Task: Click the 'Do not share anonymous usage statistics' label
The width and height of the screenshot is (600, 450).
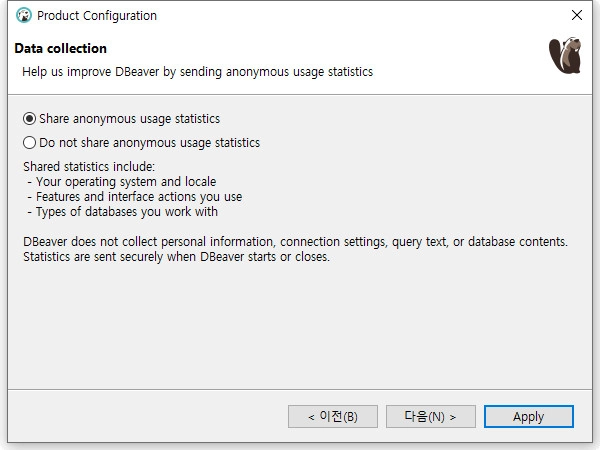Action: 150,143
